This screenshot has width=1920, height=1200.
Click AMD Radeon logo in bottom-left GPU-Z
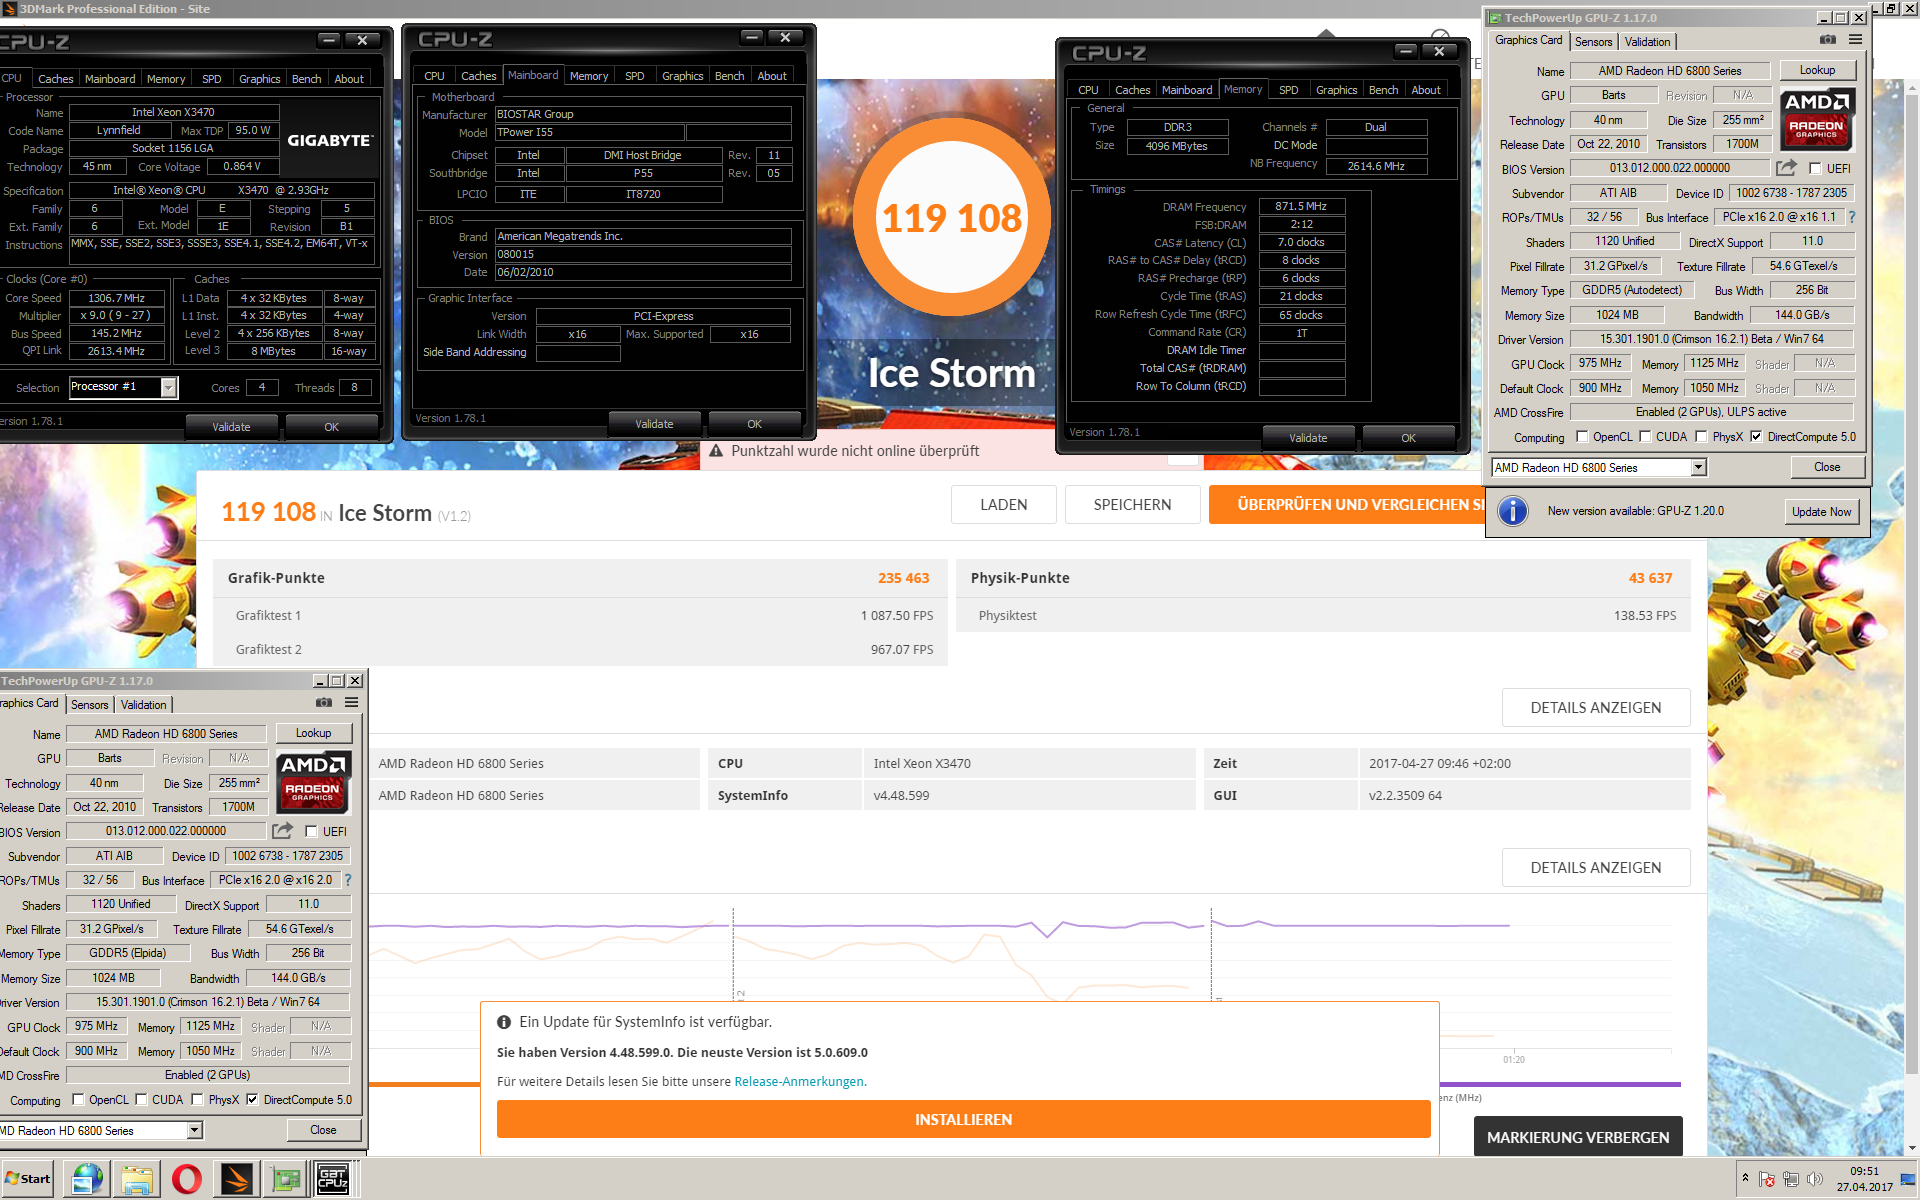[314, 782]
